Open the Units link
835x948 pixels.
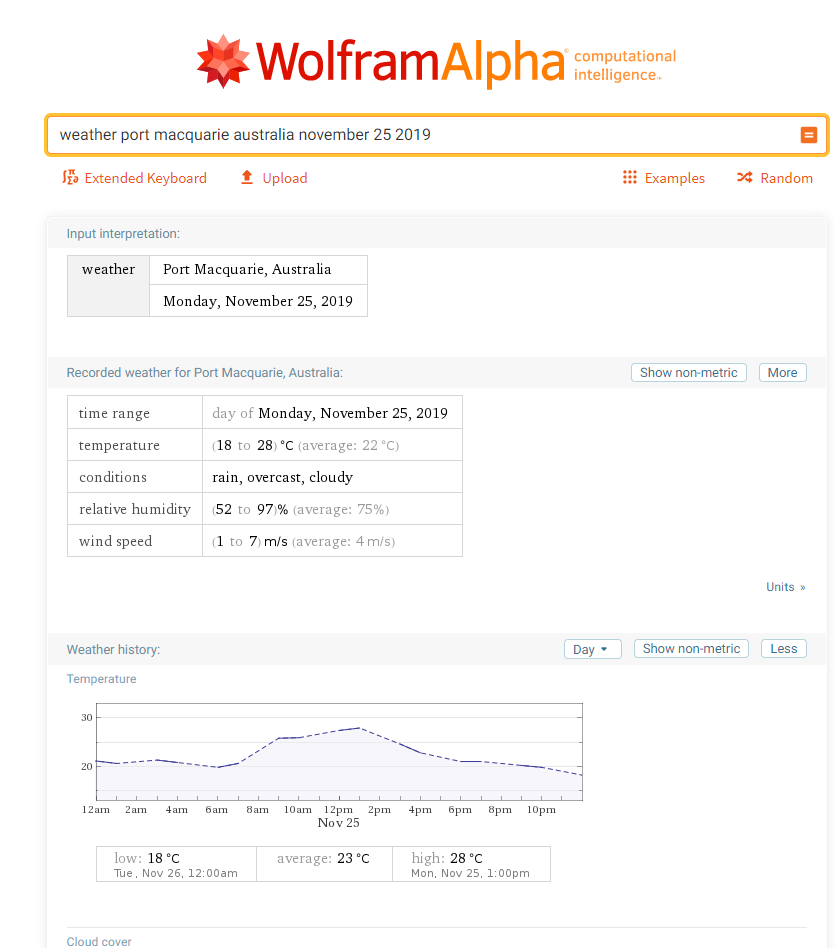(785, 587)
